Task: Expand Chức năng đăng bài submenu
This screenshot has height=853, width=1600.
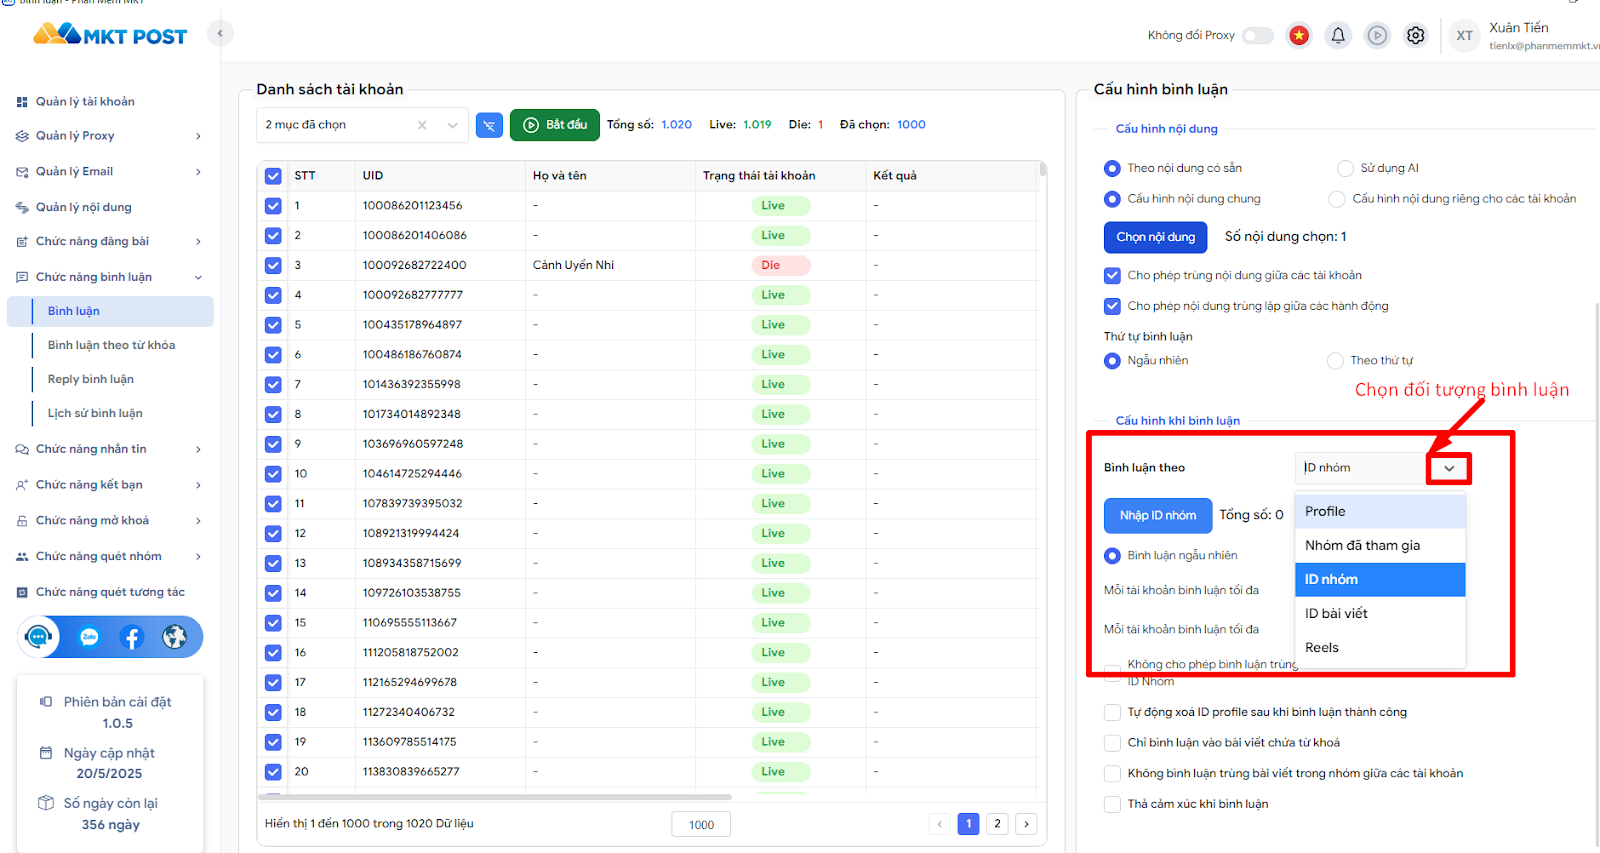Action: pyautogui.click(x=198, y=242)
